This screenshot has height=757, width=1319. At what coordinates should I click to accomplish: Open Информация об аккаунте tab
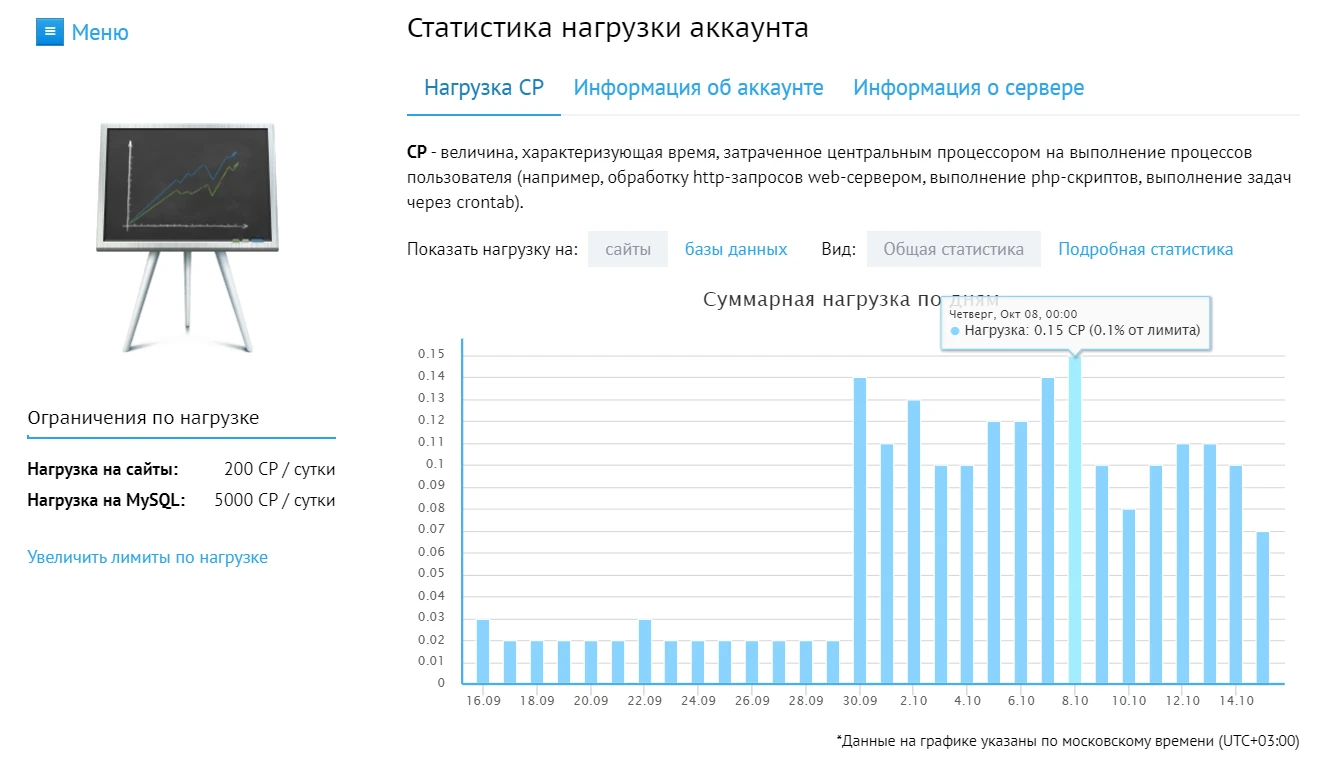tap(698, 88)
